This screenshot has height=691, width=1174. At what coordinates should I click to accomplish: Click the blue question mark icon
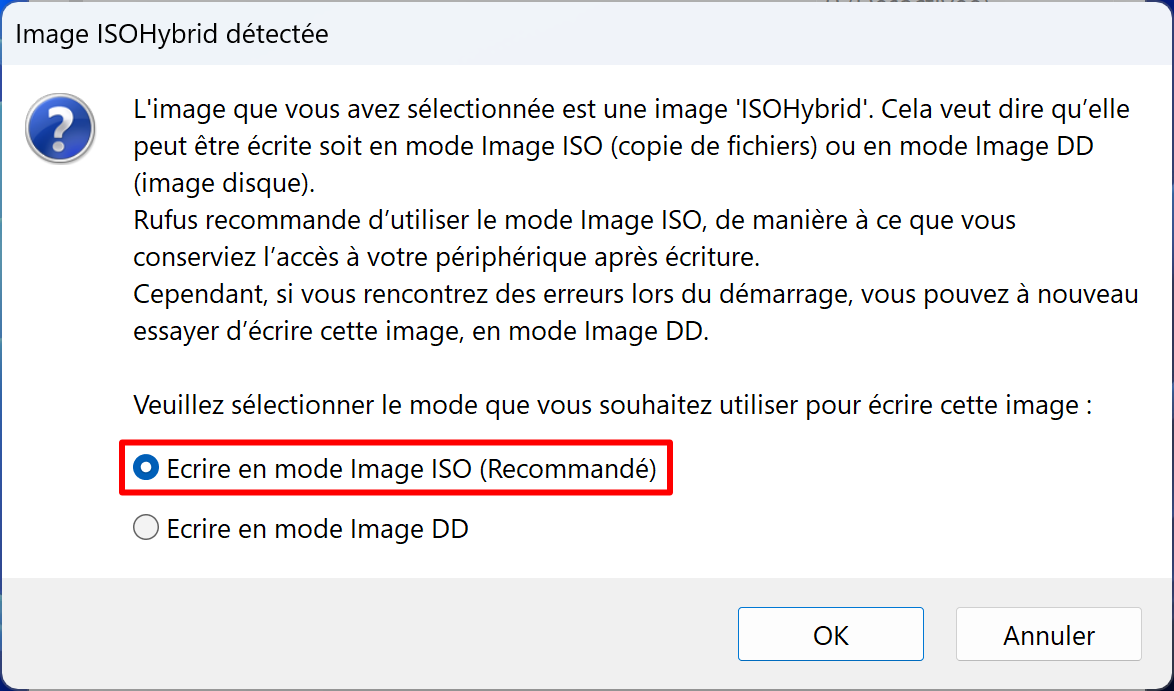(x=60, y=128)
